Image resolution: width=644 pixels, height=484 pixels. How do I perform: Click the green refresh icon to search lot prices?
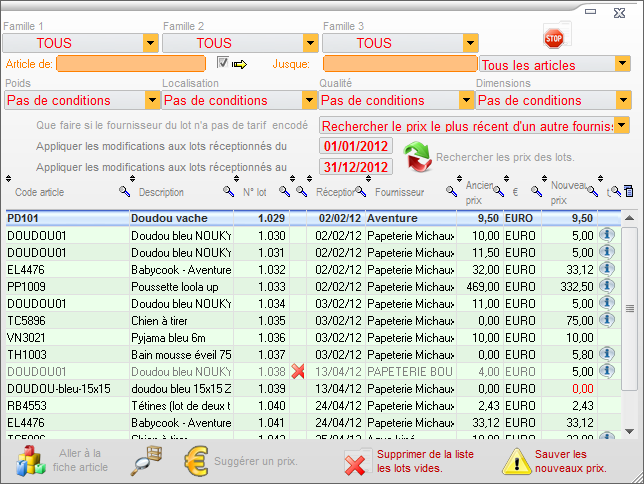click(x=417, y=157)
